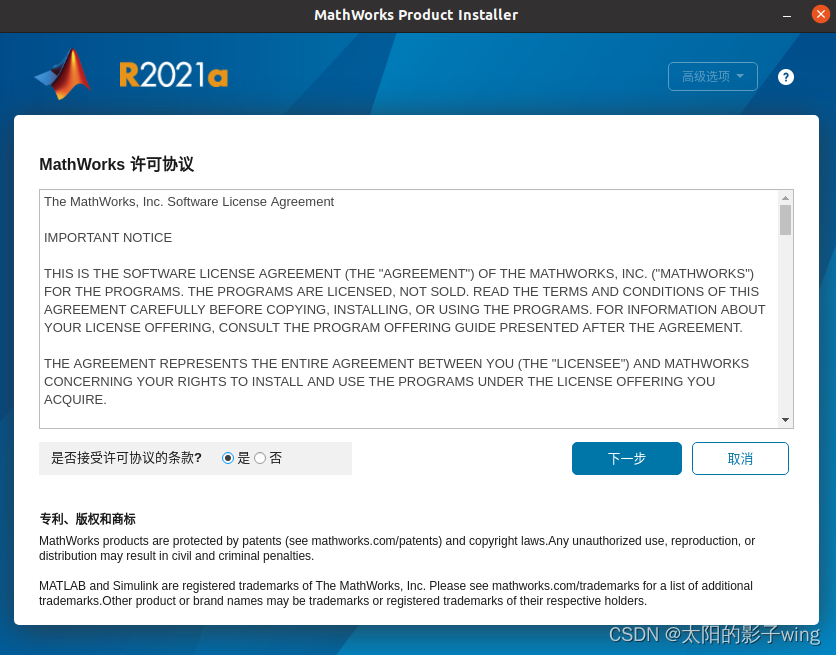
Task: Open Advanced Options via 高级选项
Action: (712, 76)
